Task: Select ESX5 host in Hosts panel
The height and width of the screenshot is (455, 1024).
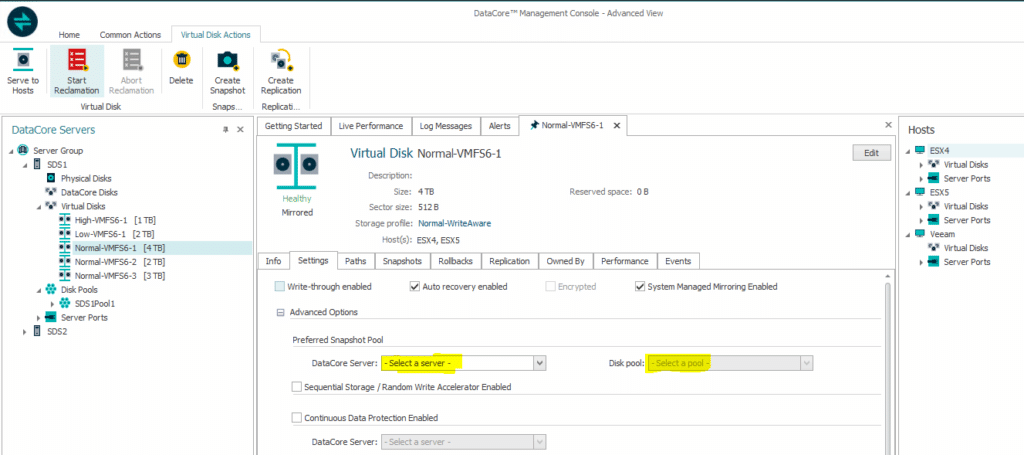Action: pyautogui.click(x=939, y=192)
